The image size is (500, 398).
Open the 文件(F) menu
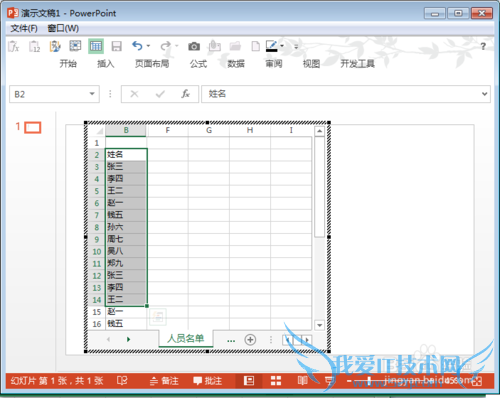tap(24, 28)
